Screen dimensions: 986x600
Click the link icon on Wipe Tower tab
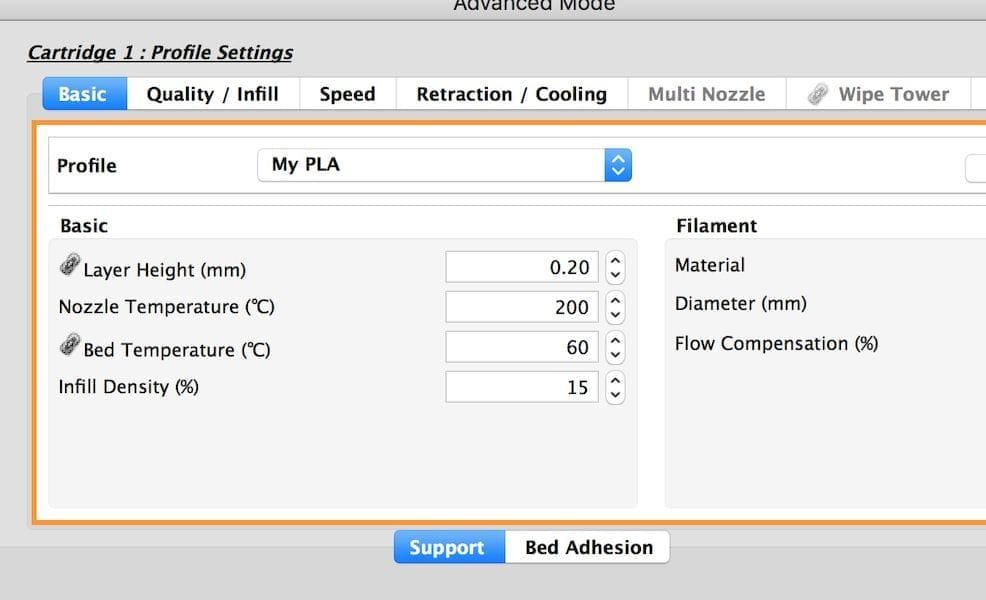pos(818,94)
